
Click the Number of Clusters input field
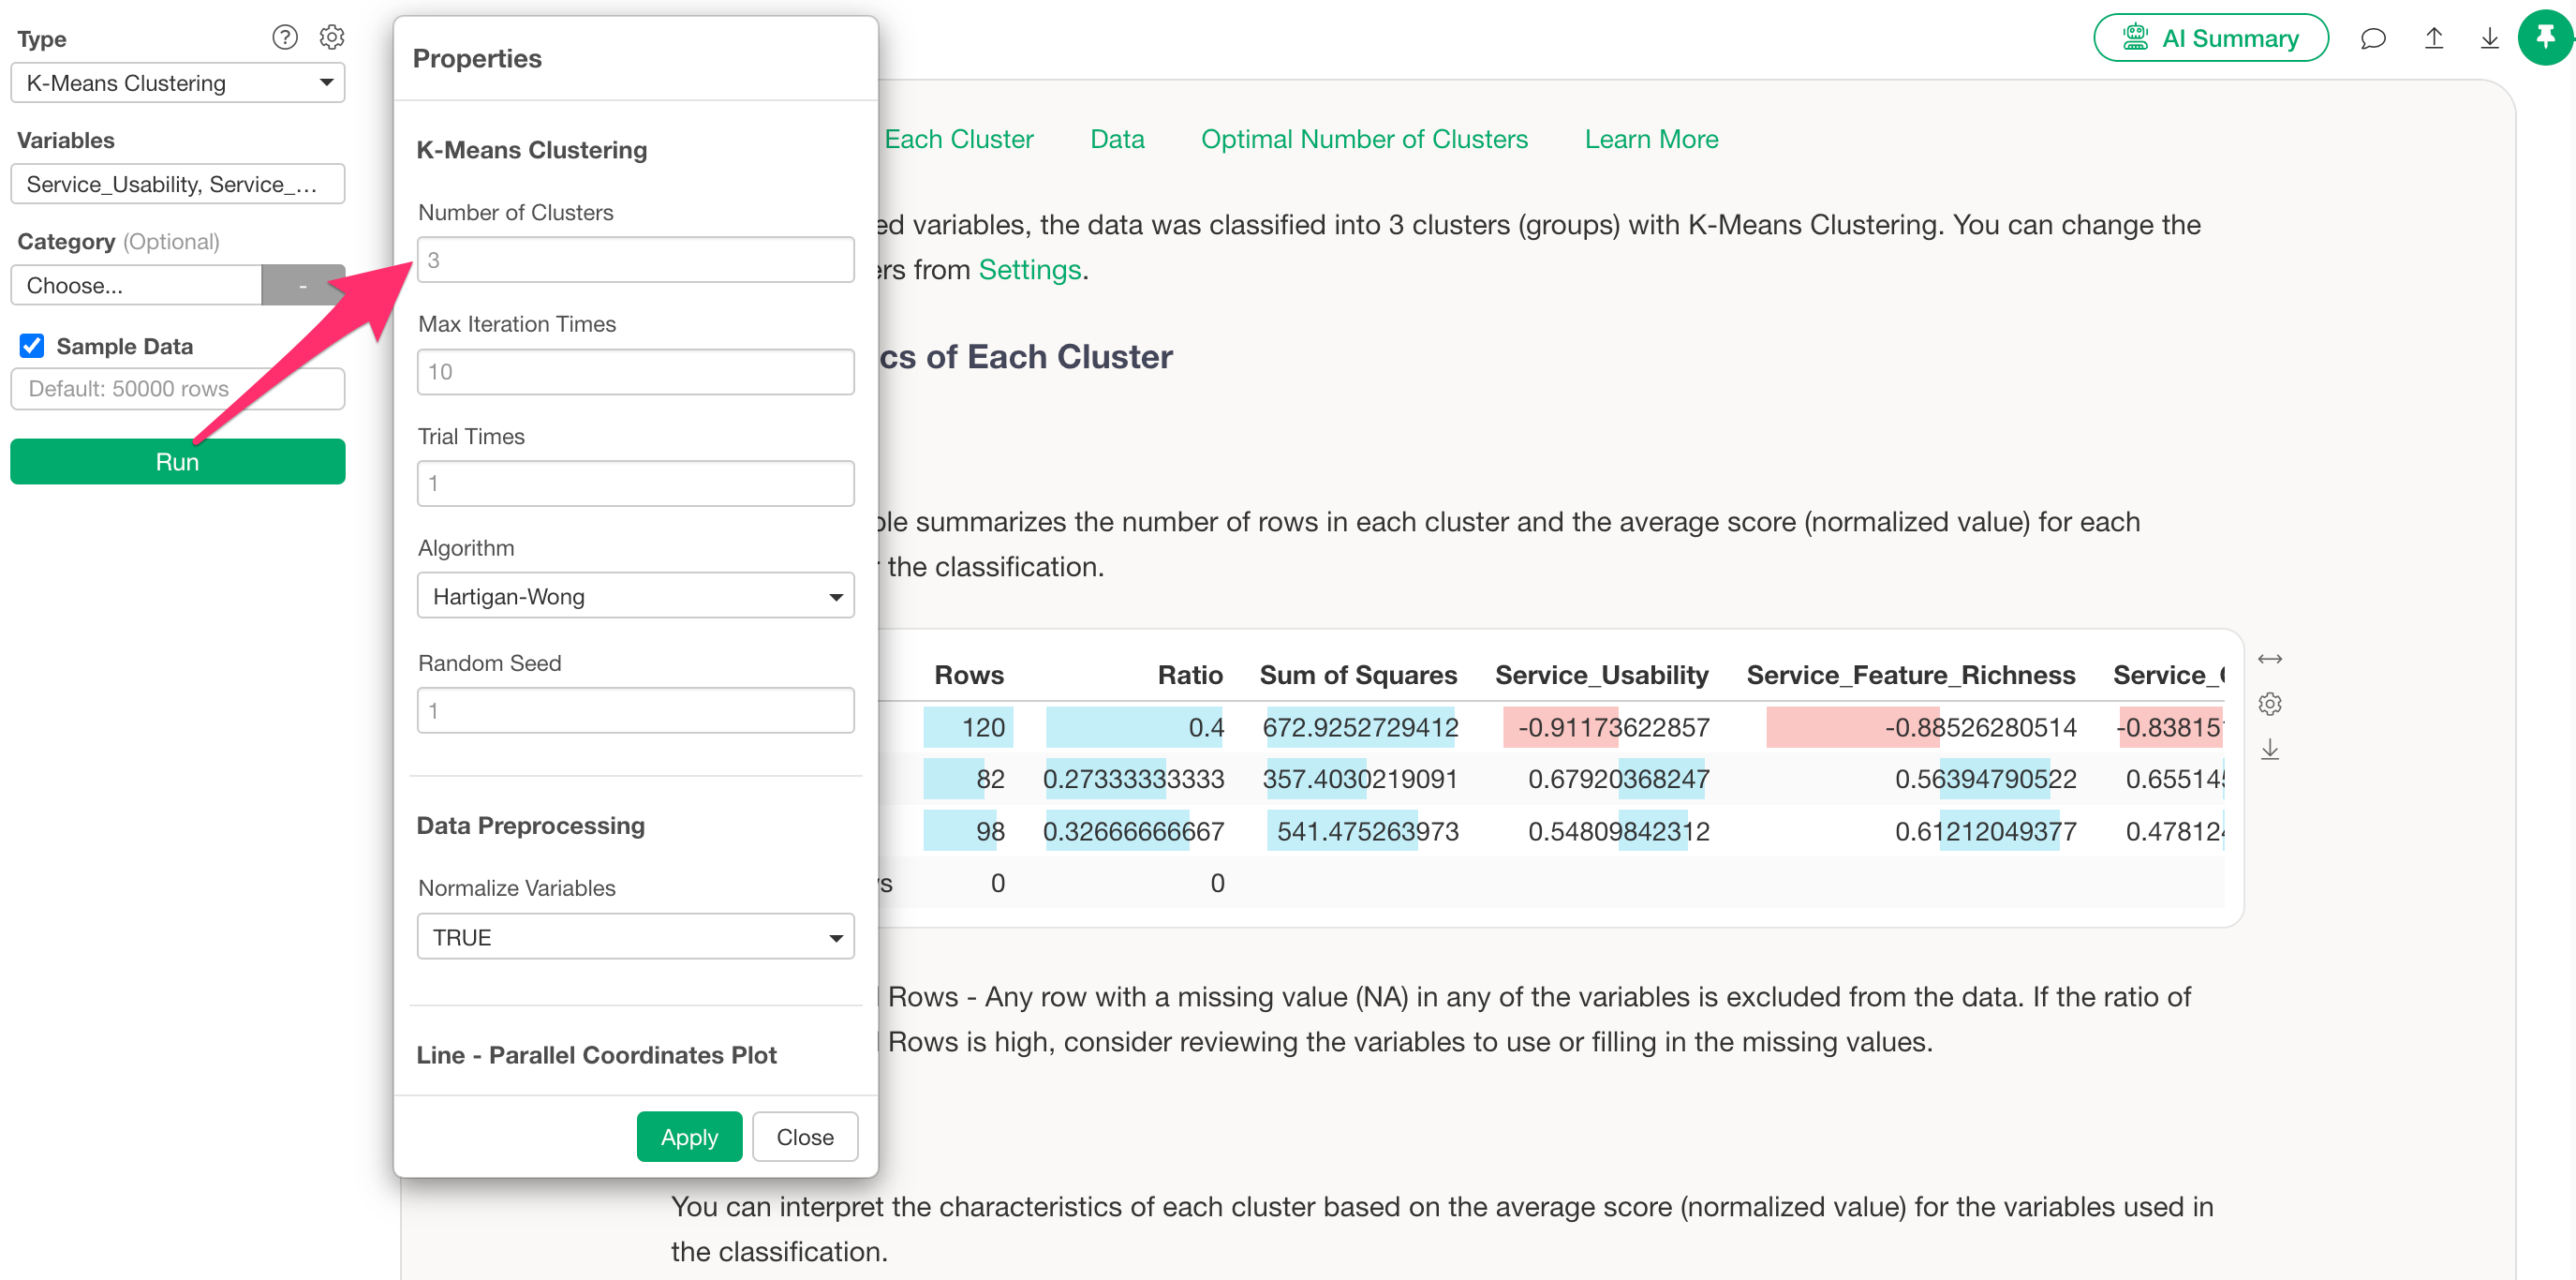tap(635, 260)
